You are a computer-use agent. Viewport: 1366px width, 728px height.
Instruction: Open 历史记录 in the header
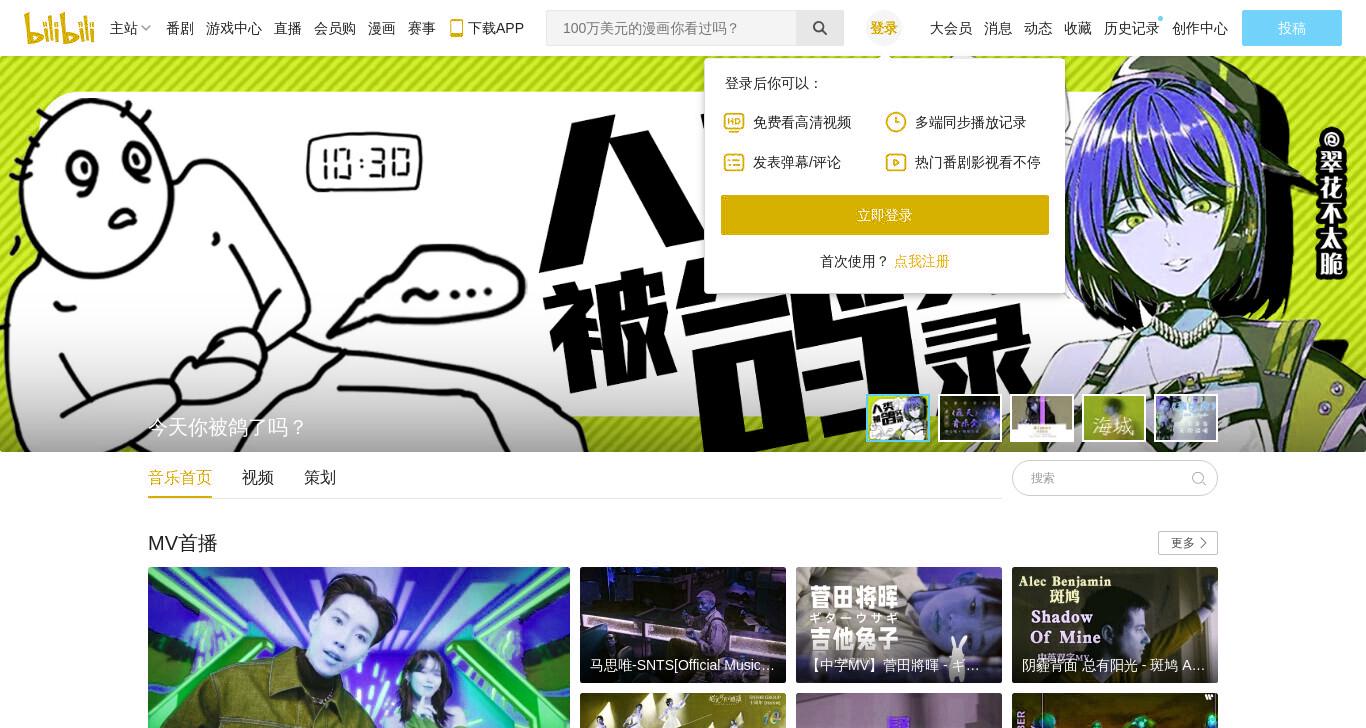[x=1132, y=28]
